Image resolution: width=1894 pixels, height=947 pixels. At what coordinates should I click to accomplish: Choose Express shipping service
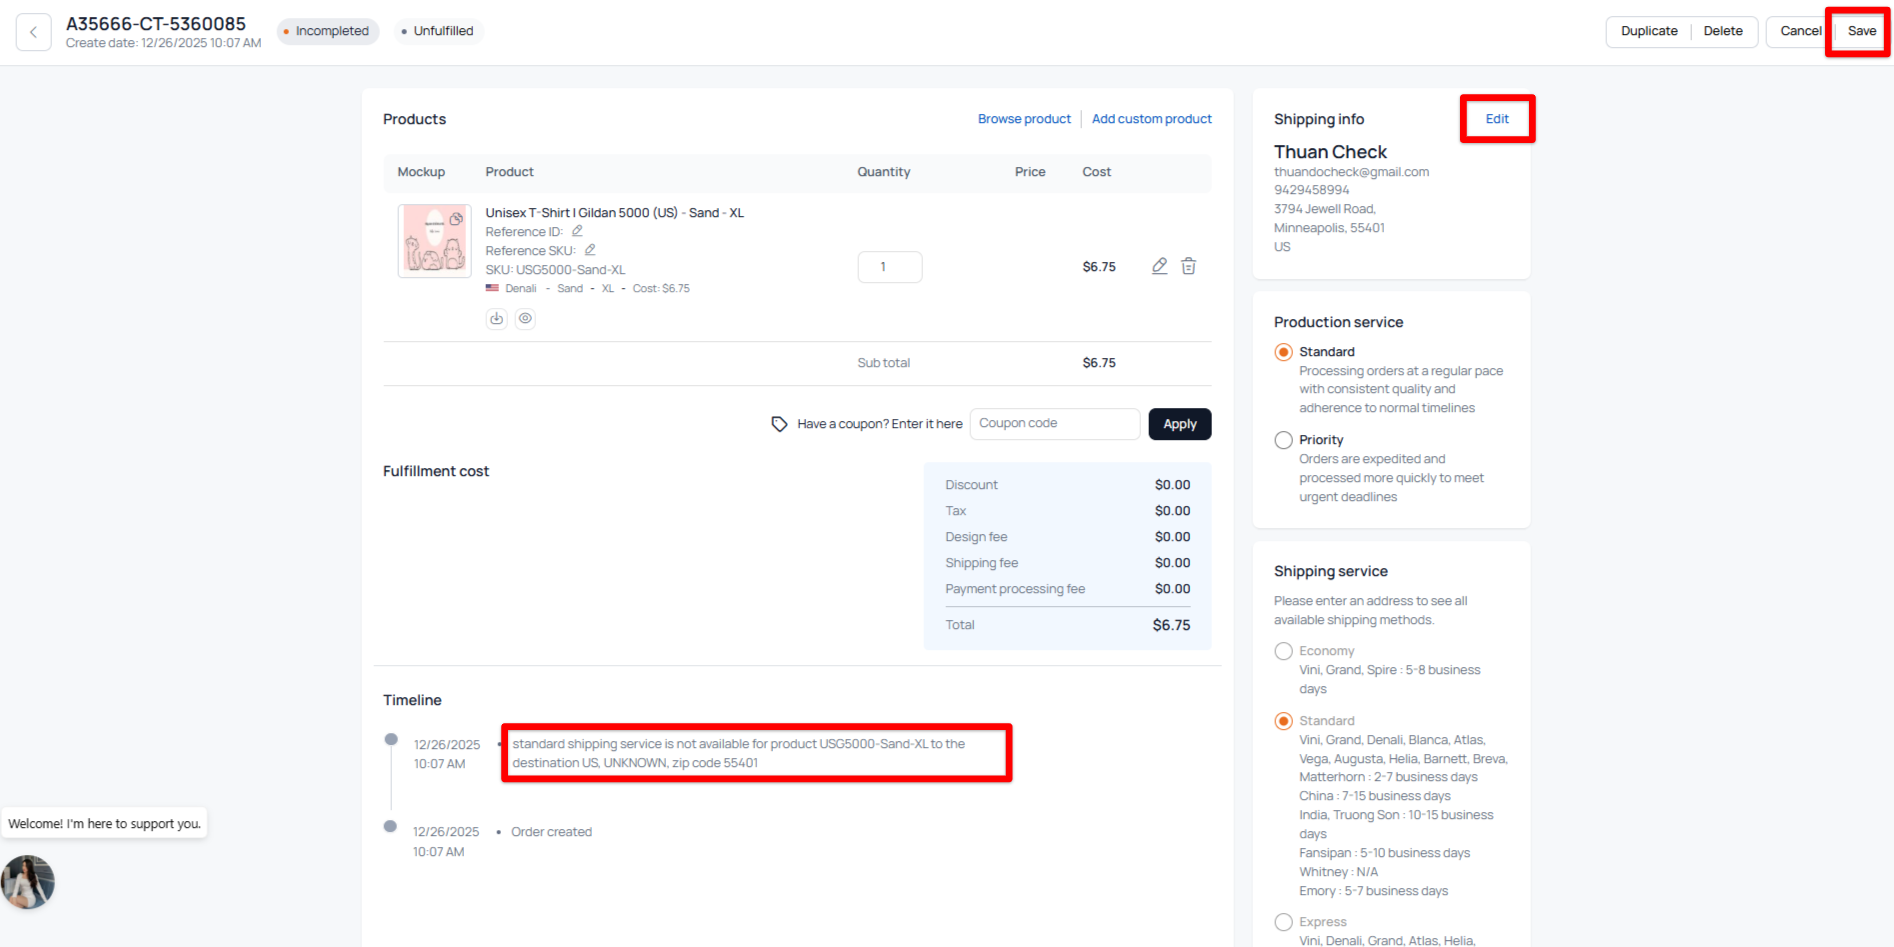click(x=1284, y=922)
